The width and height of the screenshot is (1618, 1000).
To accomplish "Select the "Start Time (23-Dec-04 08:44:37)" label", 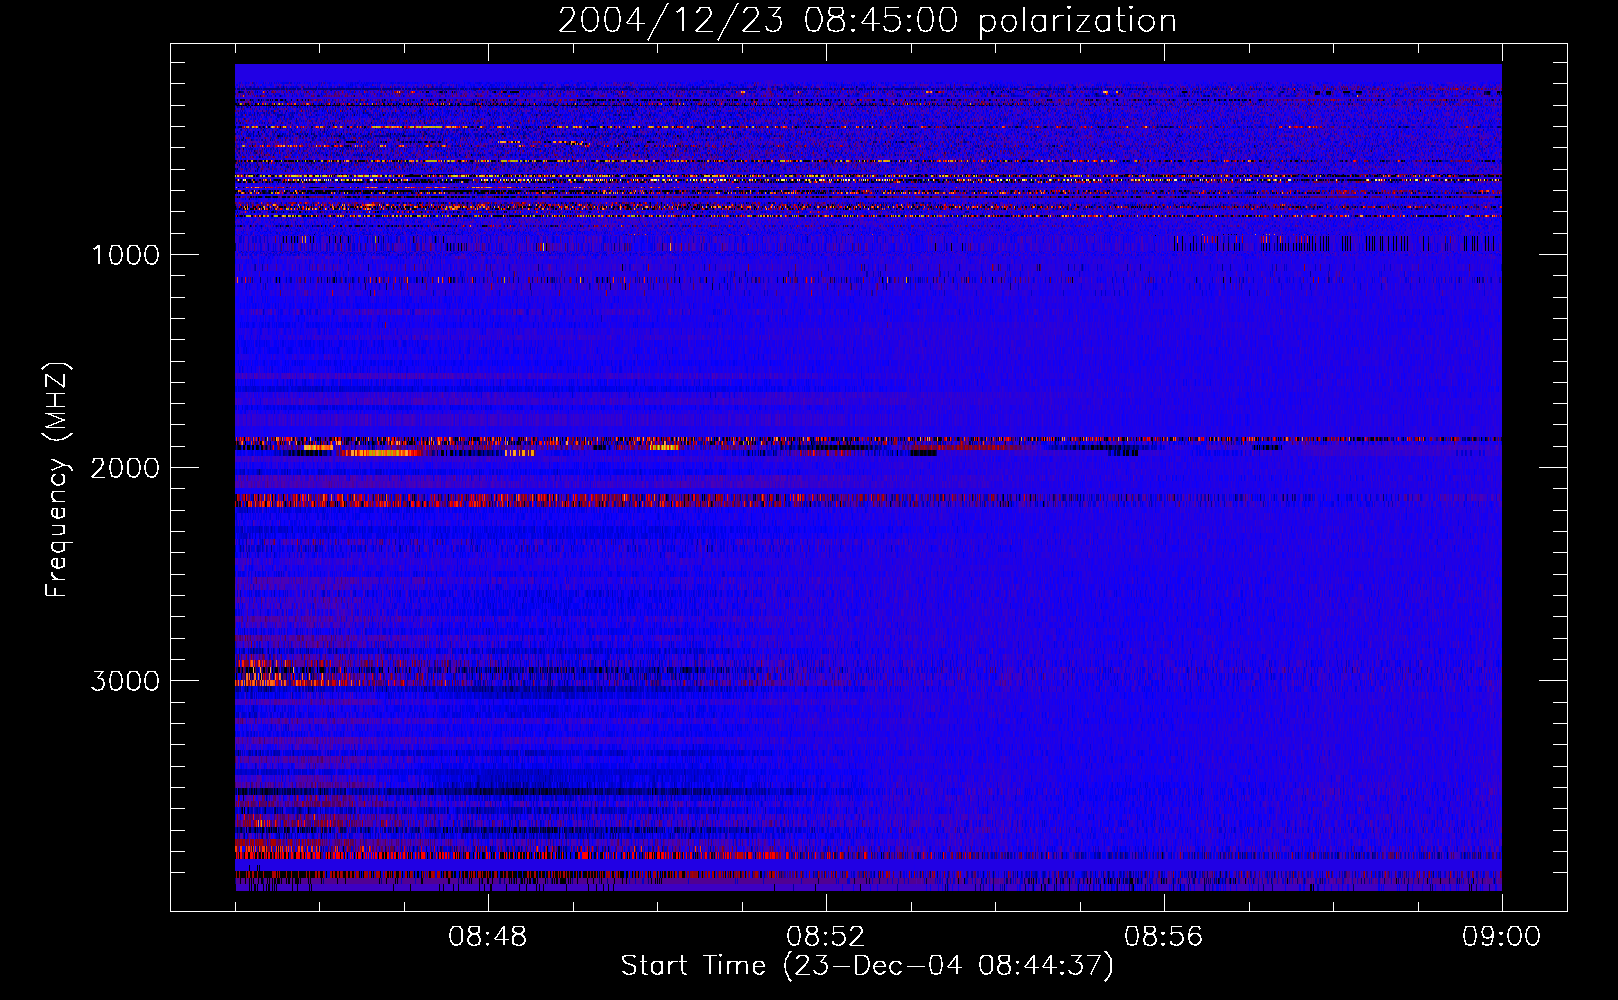I will tap(867, 966).
